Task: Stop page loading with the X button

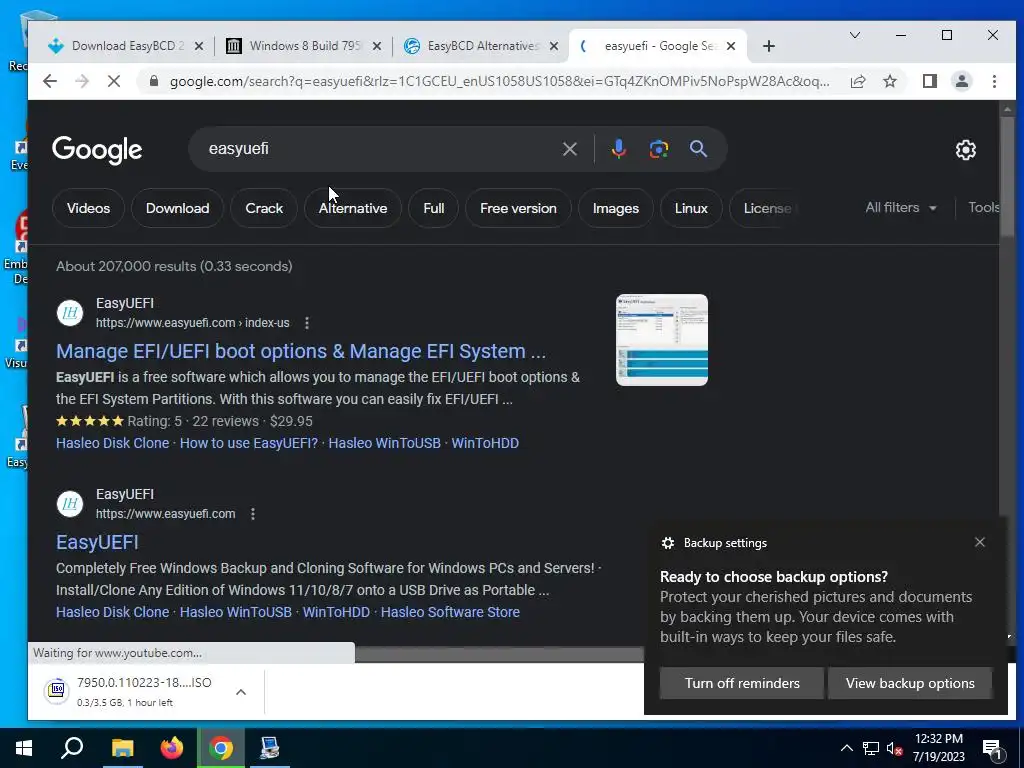Action: click(x=114, y=81)
